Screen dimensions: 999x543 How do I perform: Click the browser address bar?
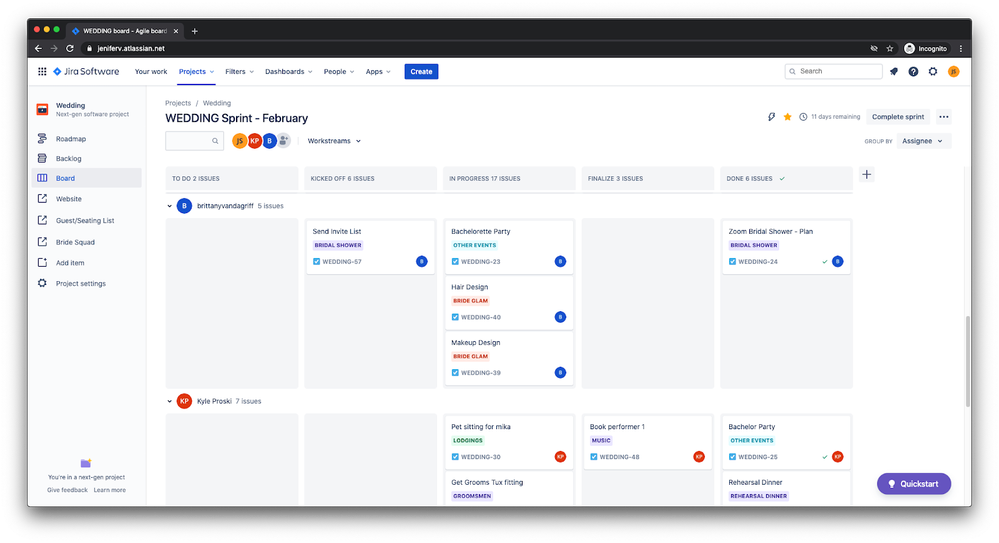475,48
